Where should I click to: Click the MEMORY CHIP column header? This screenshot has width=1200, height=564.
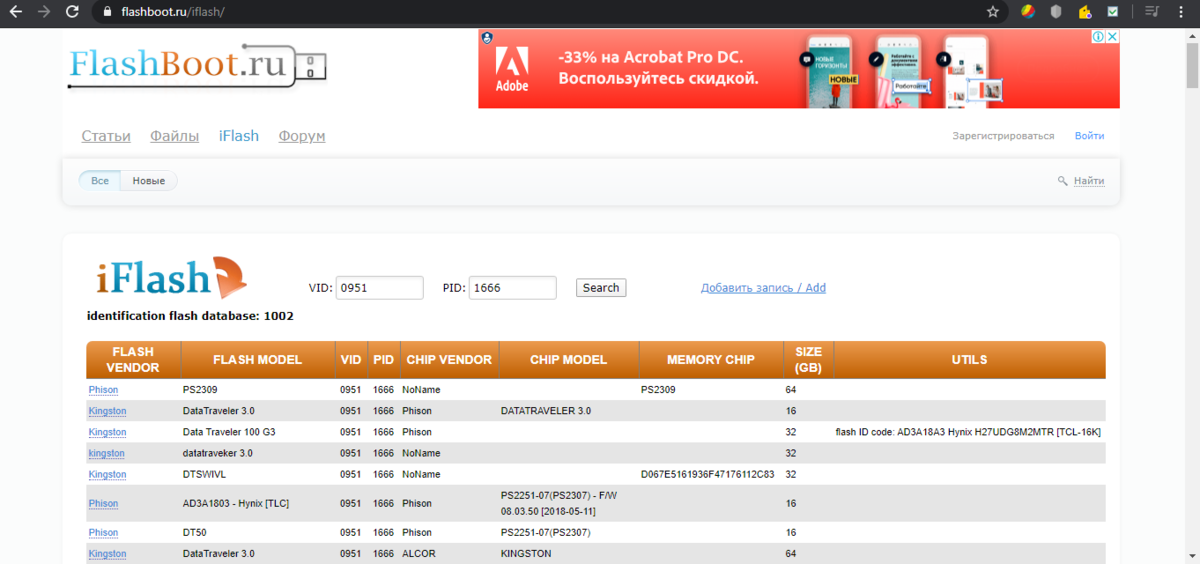(710, 360)
